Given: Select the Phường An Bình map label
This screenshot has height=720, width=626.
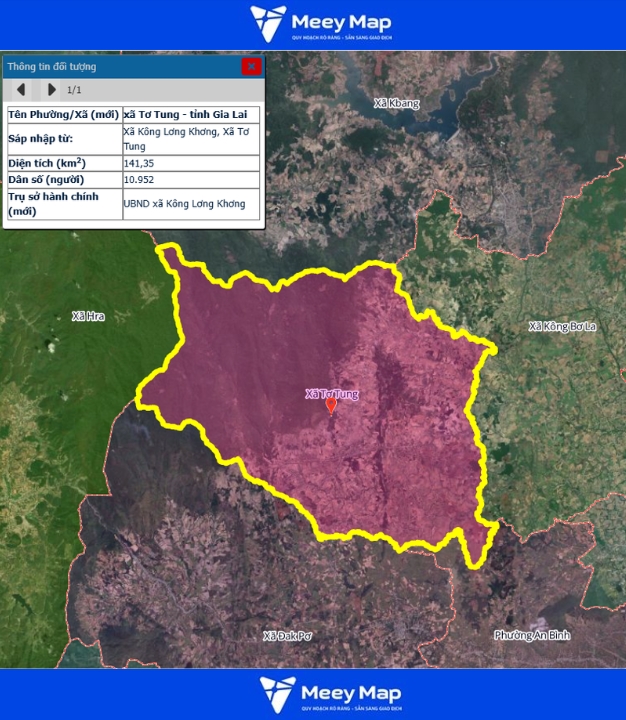Looking at the screenshot, I should pos(531,635).
